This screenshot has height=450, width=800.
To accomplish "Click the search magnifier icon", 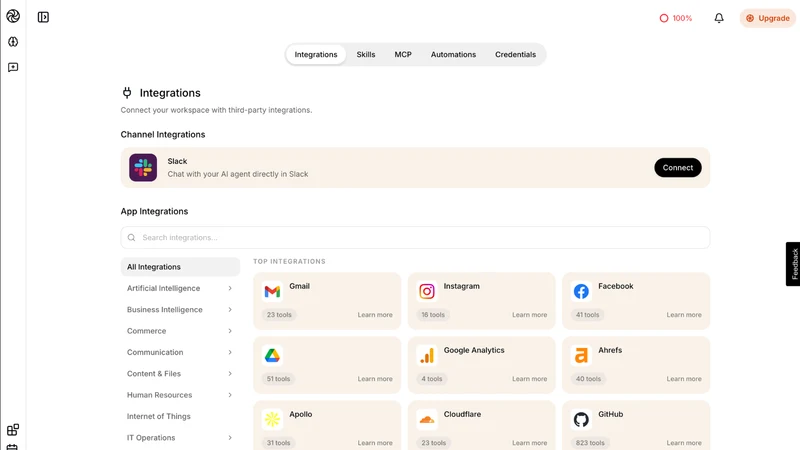I will point(132,238).
